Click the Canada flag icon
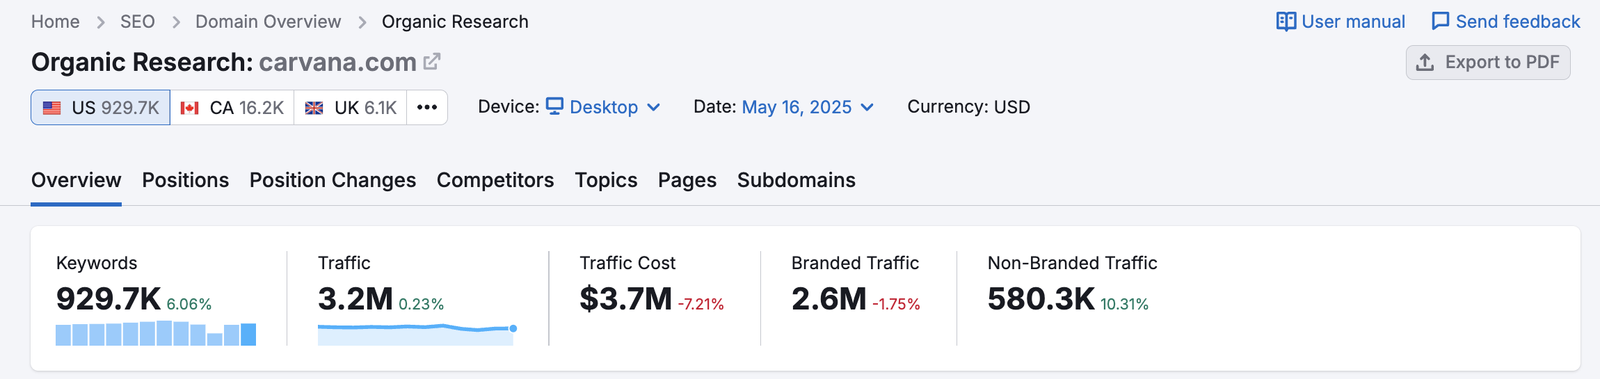 click(190, 108)
